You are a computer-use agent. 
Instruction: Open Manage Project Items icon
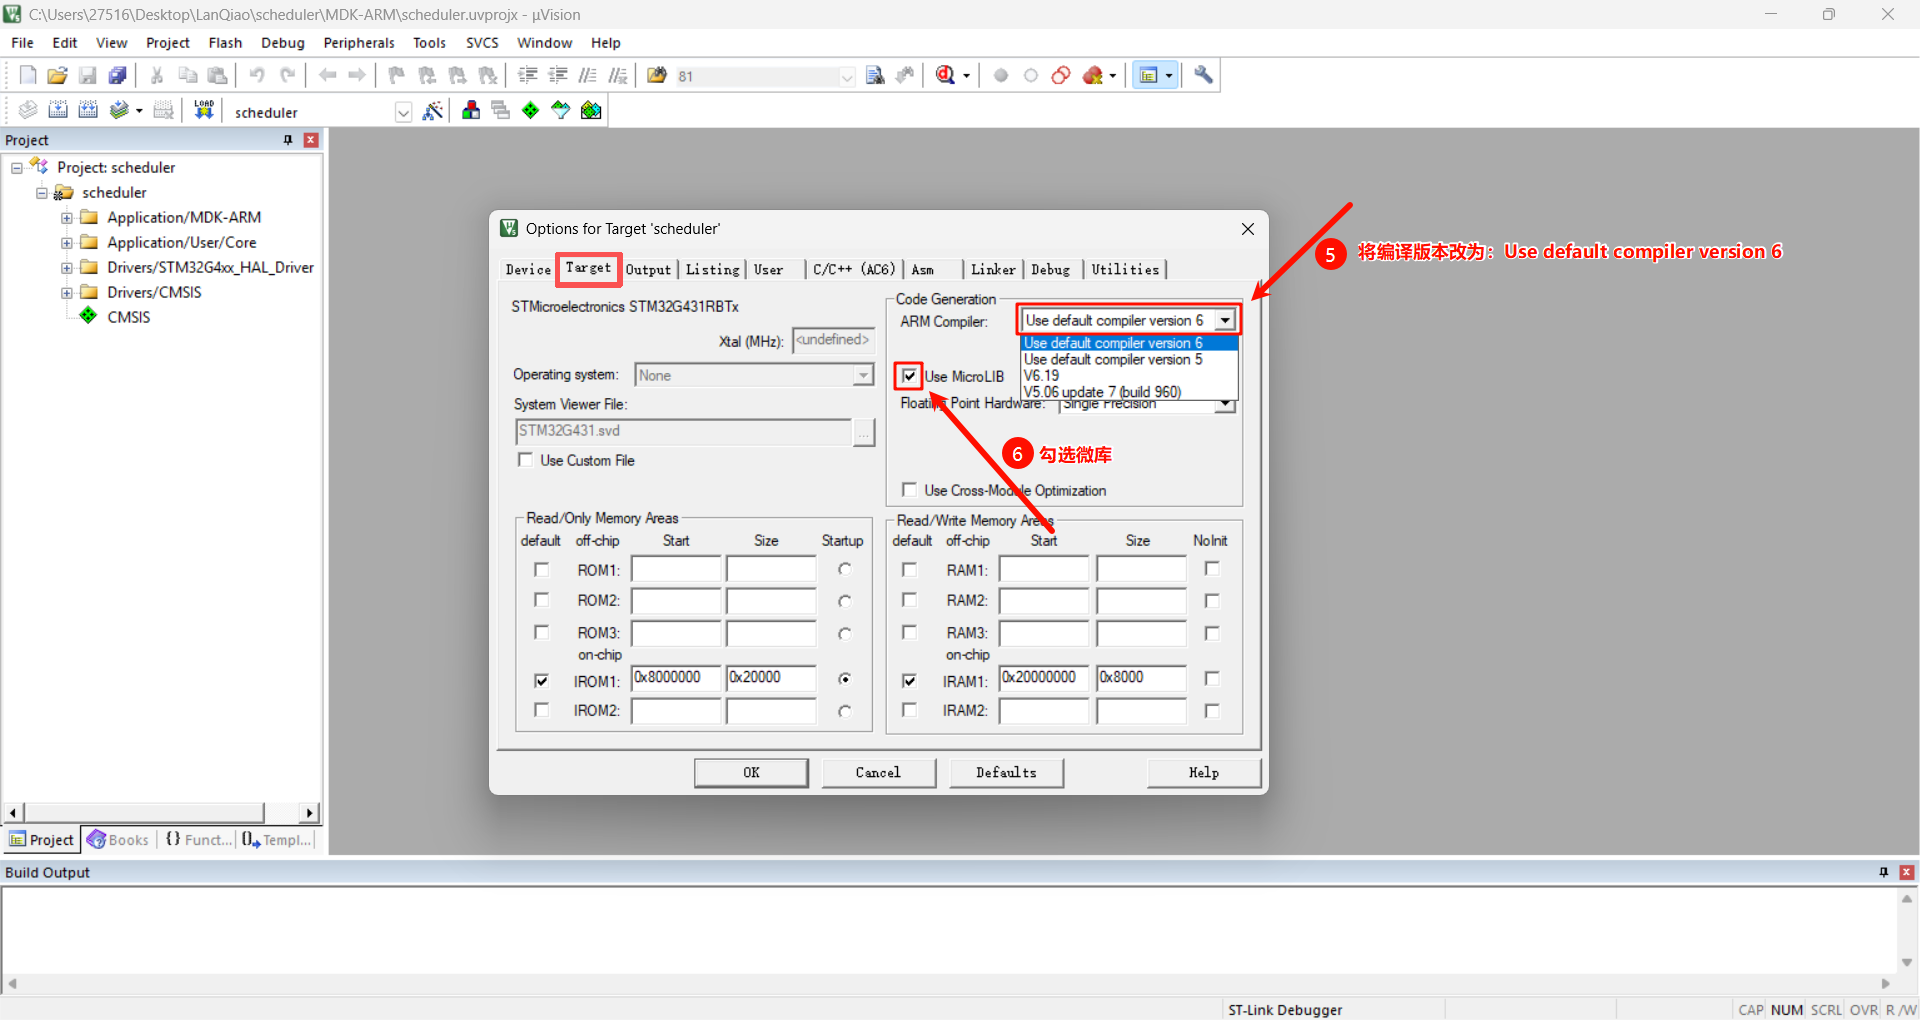[x=471, y=111]
